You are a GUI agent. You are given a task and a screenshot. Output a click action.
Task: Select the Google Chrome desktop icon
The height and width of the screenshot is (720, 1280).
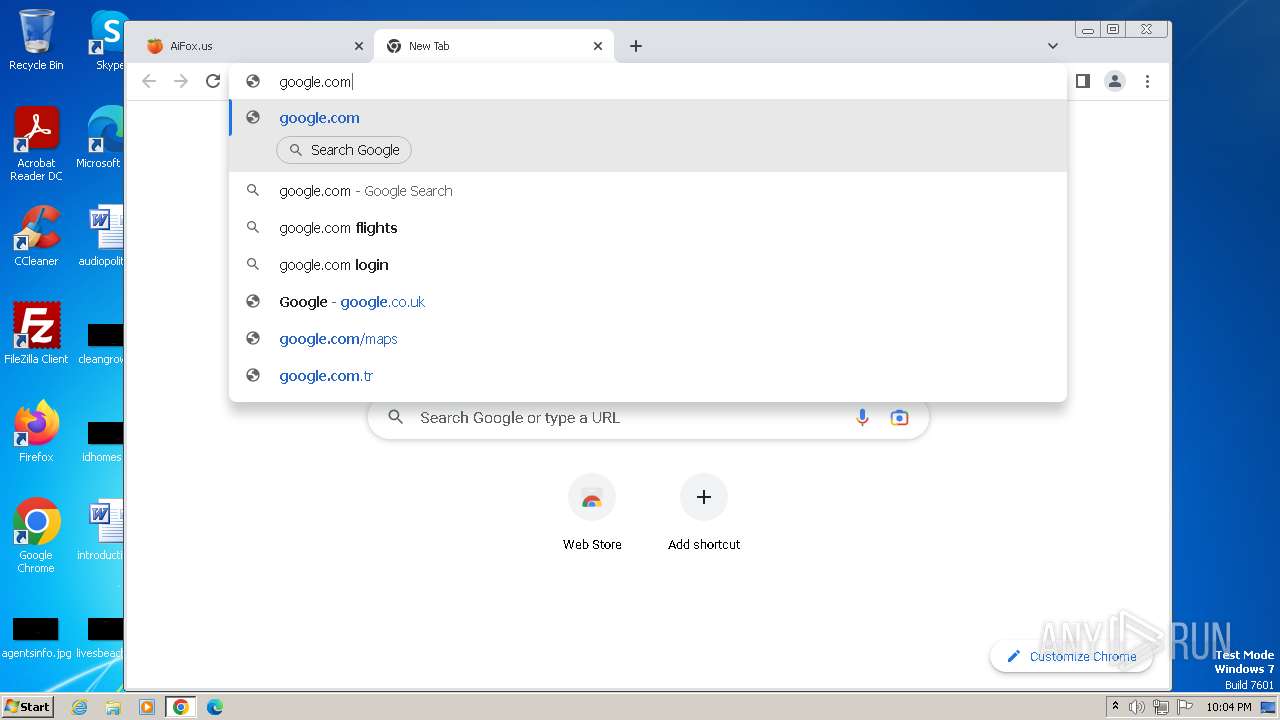pos(36,535)
